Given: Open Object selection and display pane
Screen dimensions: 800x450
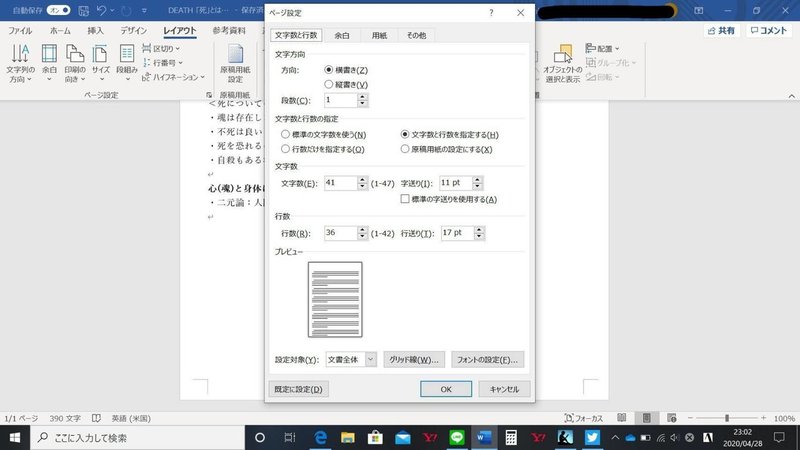Looking at the screenshot, I should point(562,64).
